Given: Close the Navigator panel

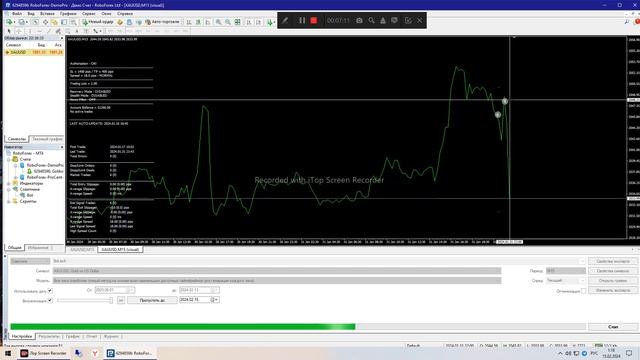Looking at the screenshot, I should pyautogui.click(x=62, y=147).
